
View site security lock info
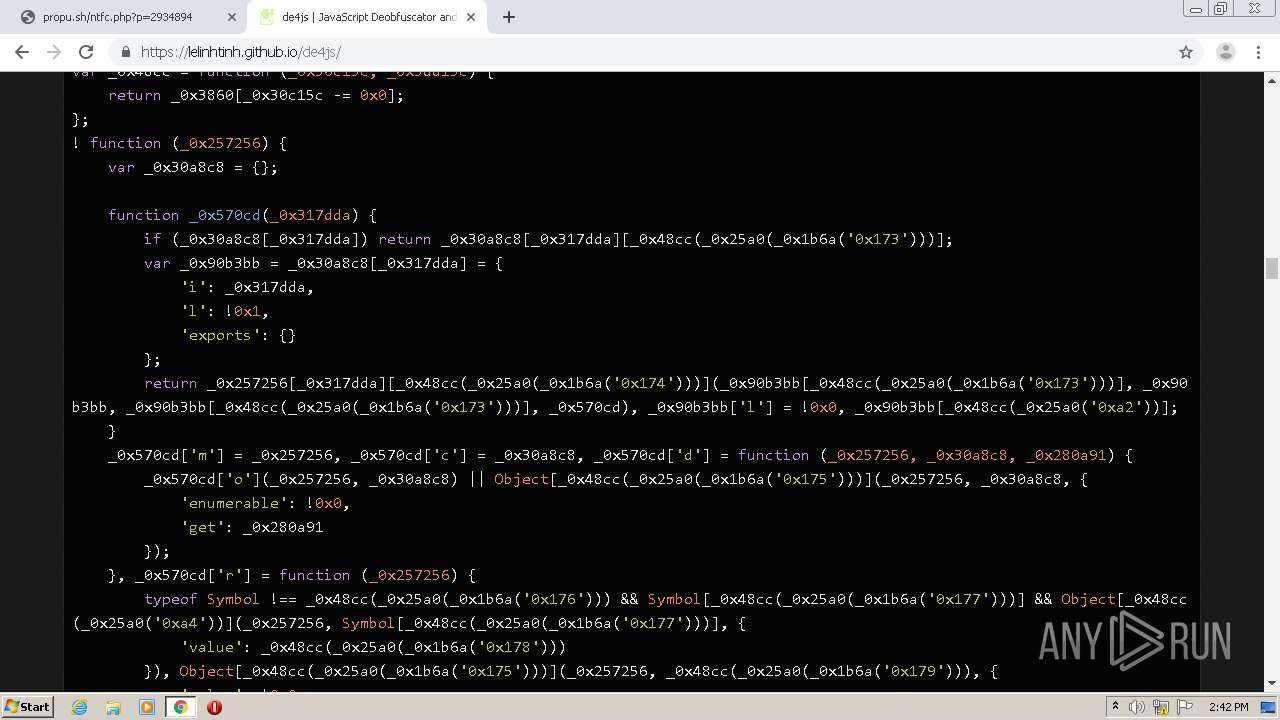pyautogui.click(x=125, y=52)
